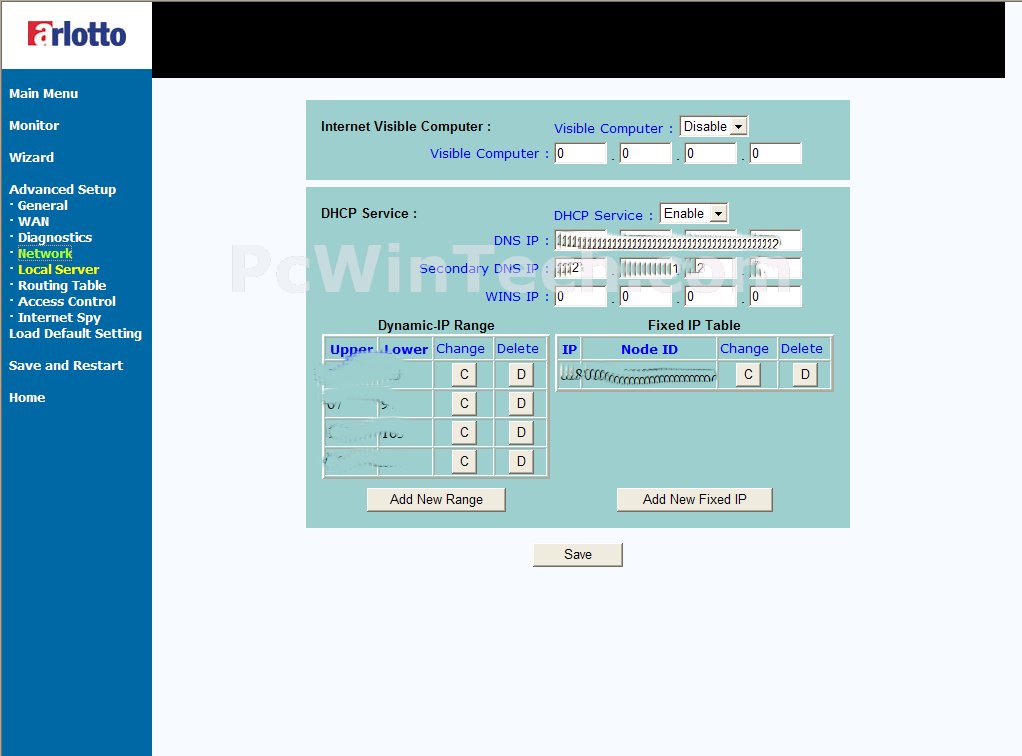The width and height of the screenshot is (1022, 756).
Task: Click second Secondary DNS IP octet field
Action: 645,269
